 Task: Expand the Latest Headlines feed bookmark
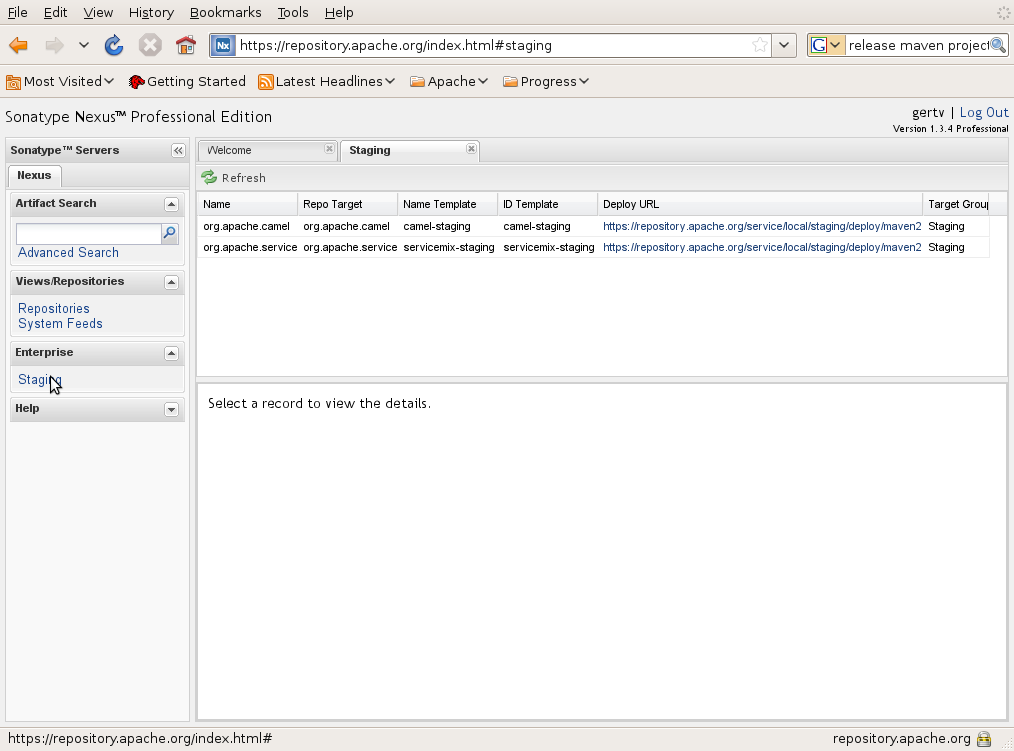coord(326,82)
